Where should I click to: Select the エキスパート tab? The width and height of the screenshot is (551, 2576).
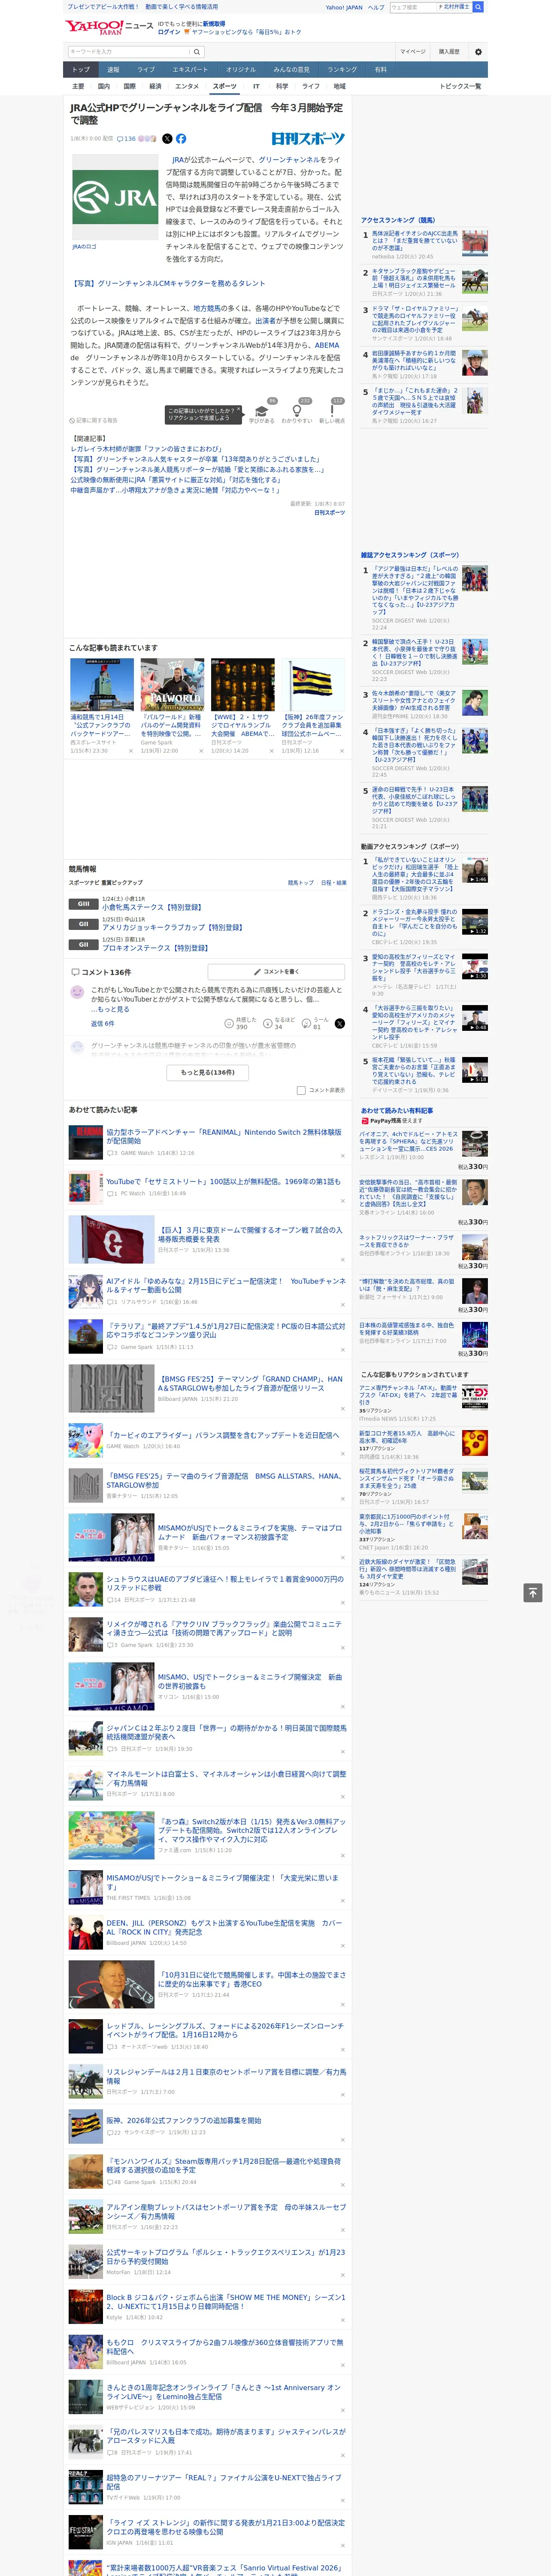190,70
